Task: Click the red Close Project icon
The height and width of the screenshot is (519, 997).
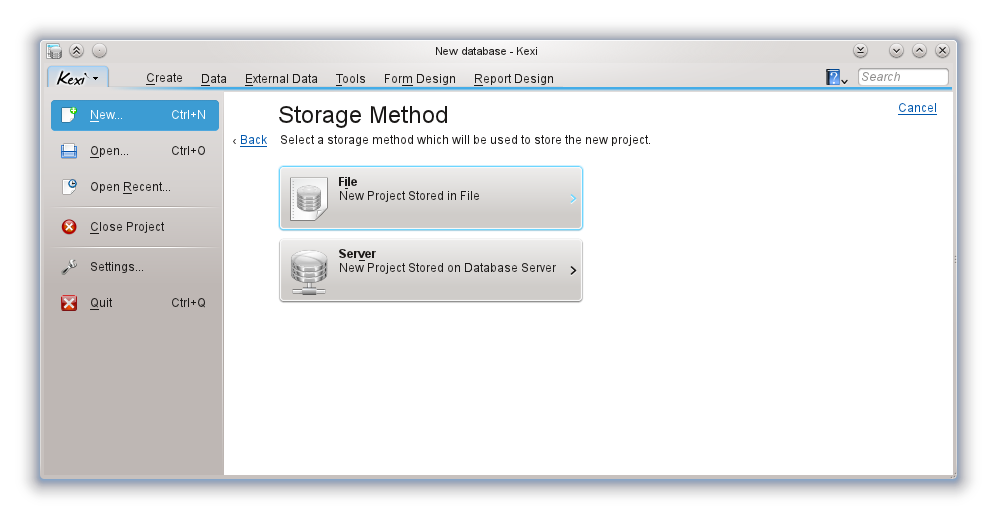Action: [x=69, y=227]
